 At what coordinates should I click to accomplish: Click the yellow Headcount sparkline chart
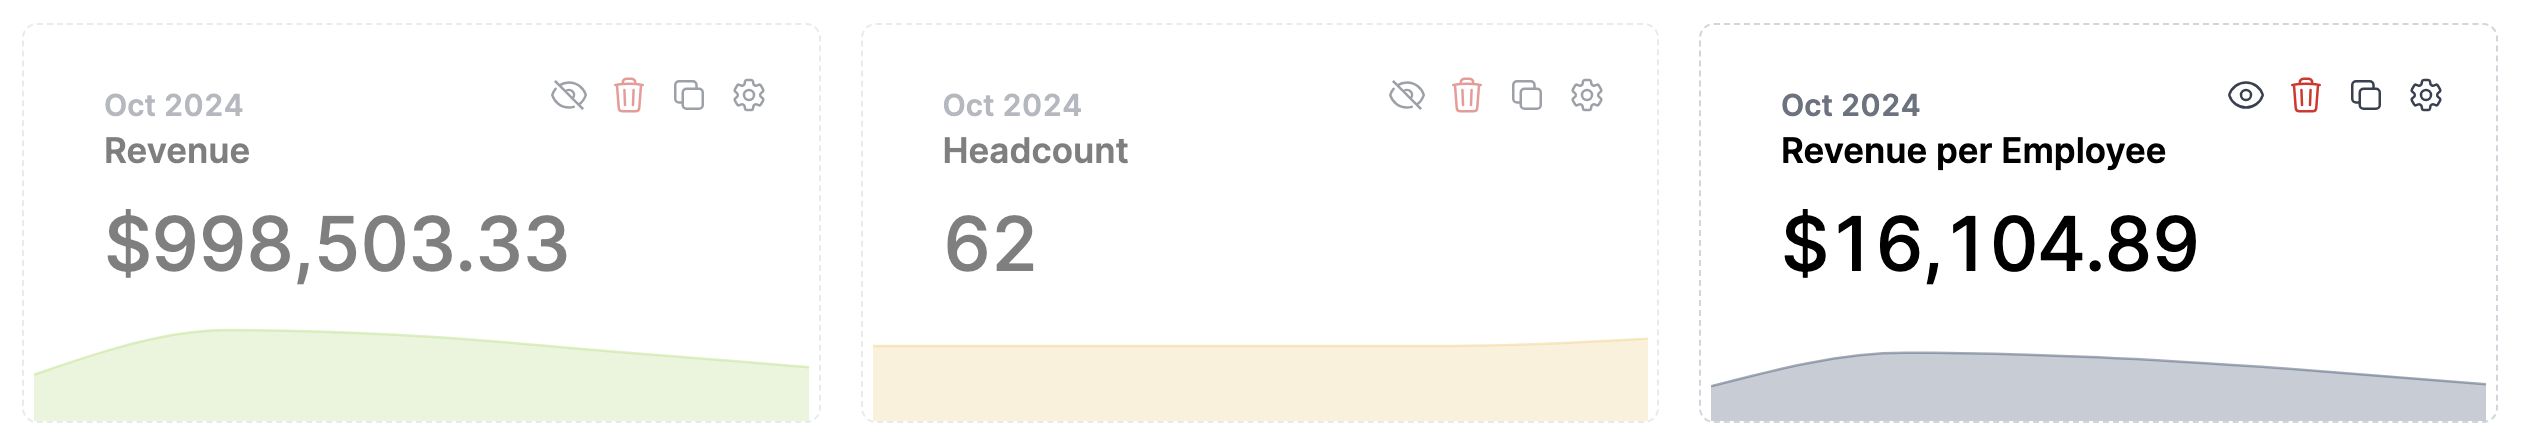(x=1260, y=379)
